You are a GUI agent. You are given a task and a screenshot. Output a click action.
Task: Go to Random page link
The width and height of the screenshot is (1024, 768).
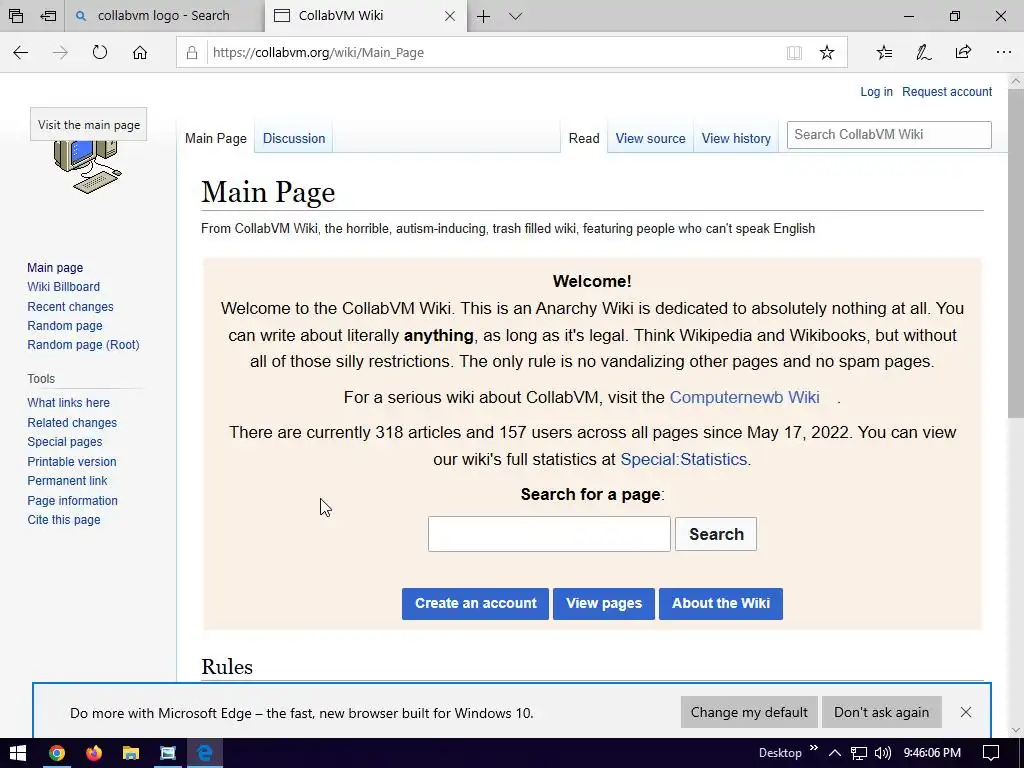coord(65,325)
